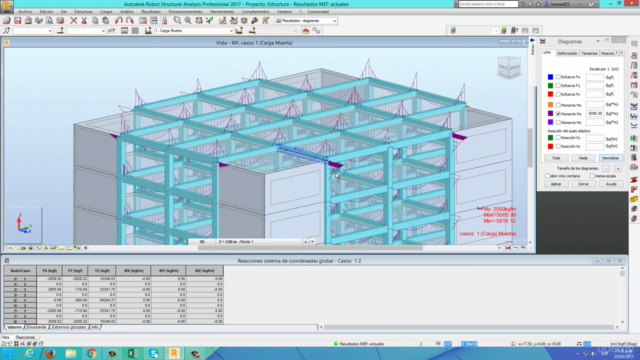640x360 pixels.
Task: Open the 'Resultados - diagramas' layout dropdown
Action: (x=334, y=20)
